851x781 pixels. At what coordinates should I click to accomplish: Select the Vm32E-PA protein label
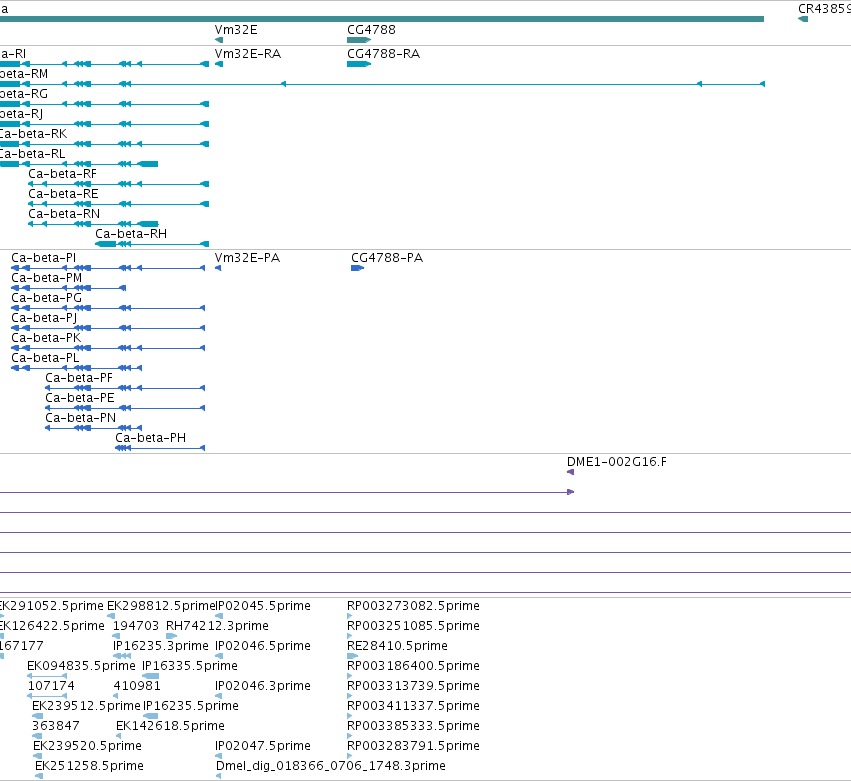coord(247,258)
